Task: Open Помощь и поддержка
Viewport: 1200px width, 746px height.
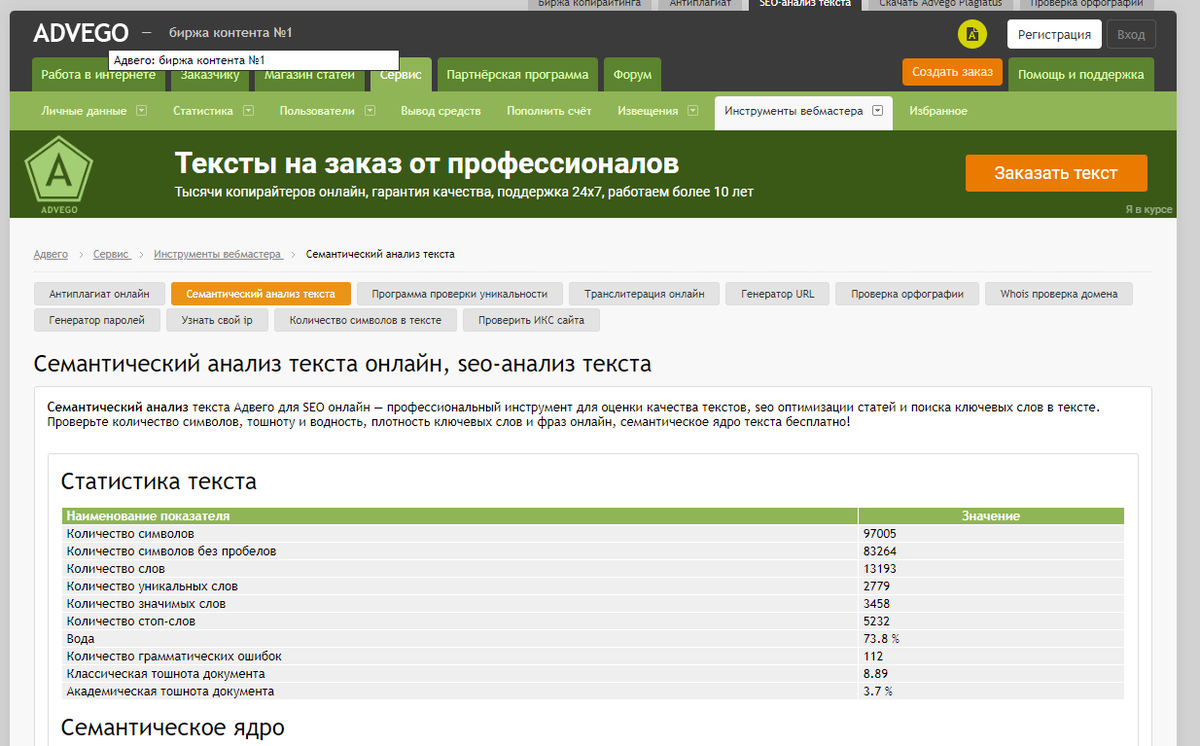Action: click(1081, 75)
